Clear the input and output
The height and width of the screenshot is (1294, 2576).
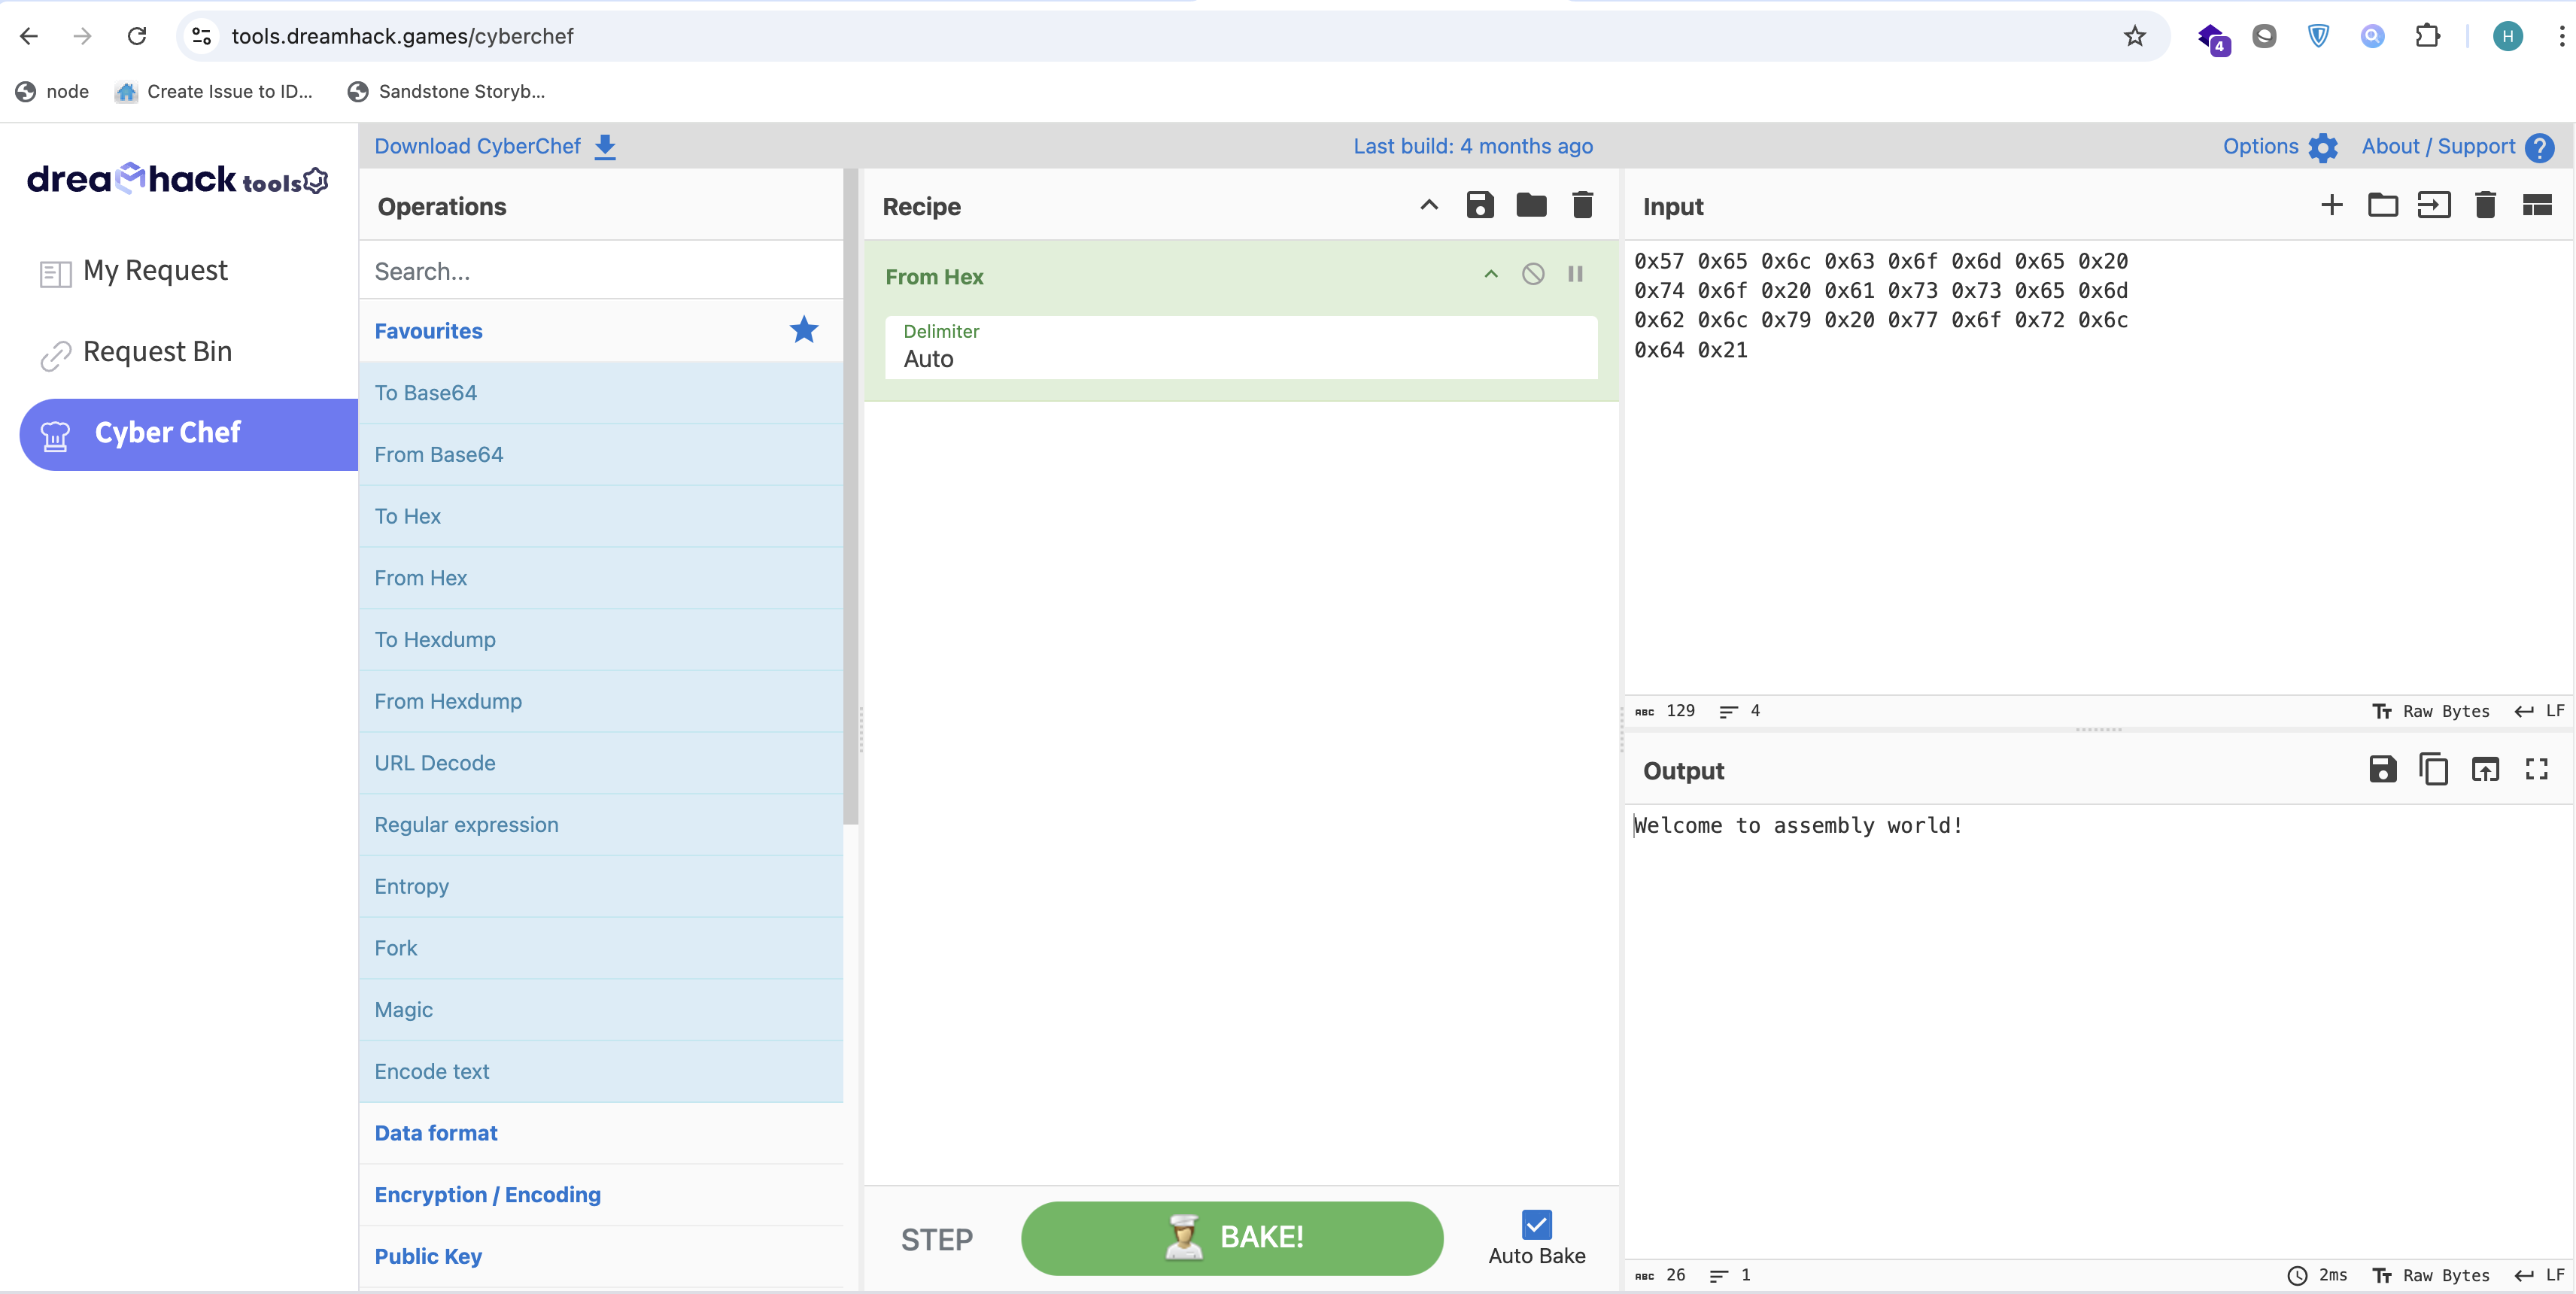coord(2485,205)
